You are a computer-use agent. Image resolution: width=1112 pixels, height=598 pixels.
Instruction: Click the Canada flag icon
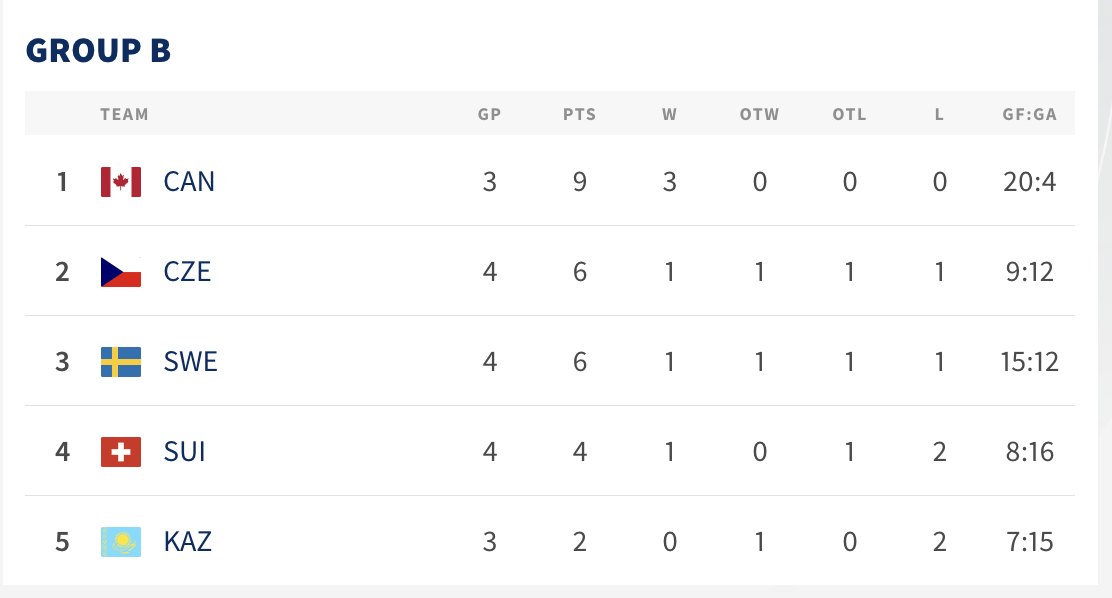121,181
